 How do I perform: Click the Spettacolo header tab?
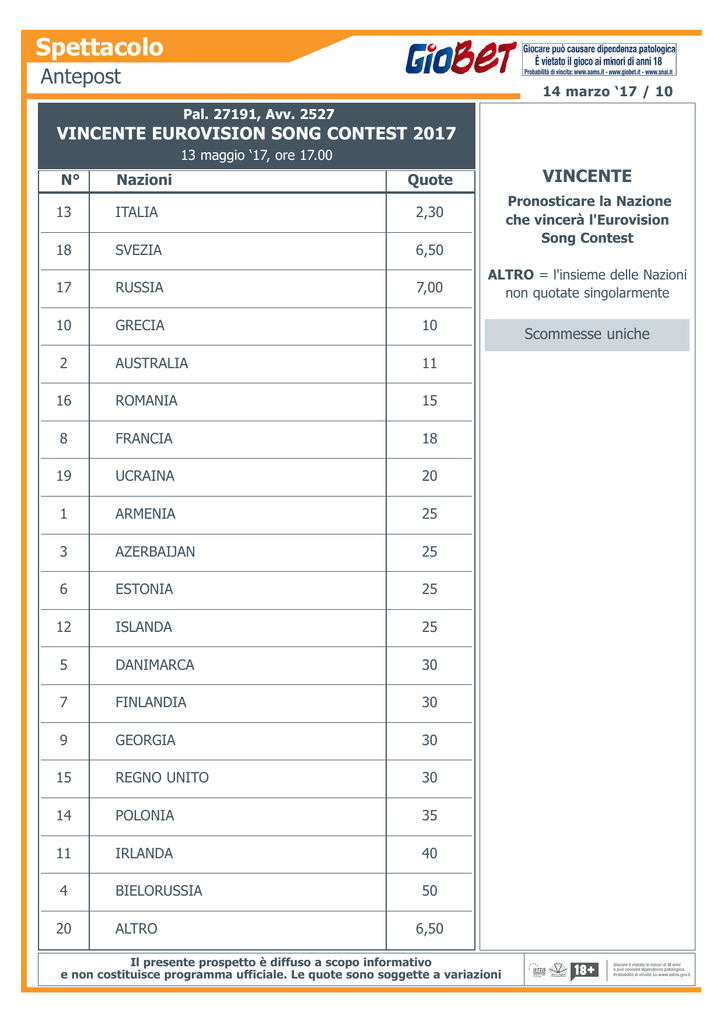point(99,47)
